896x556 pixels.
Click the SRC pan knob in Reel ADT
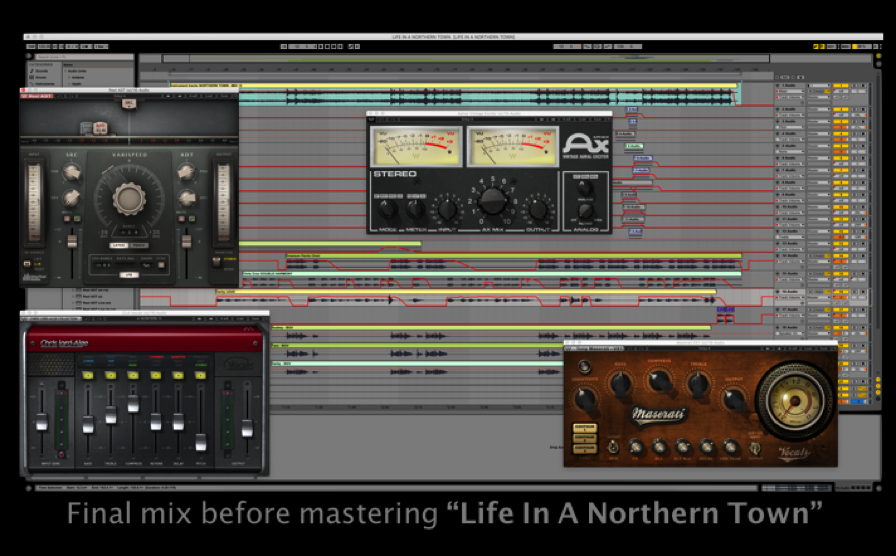click(71, 171)
